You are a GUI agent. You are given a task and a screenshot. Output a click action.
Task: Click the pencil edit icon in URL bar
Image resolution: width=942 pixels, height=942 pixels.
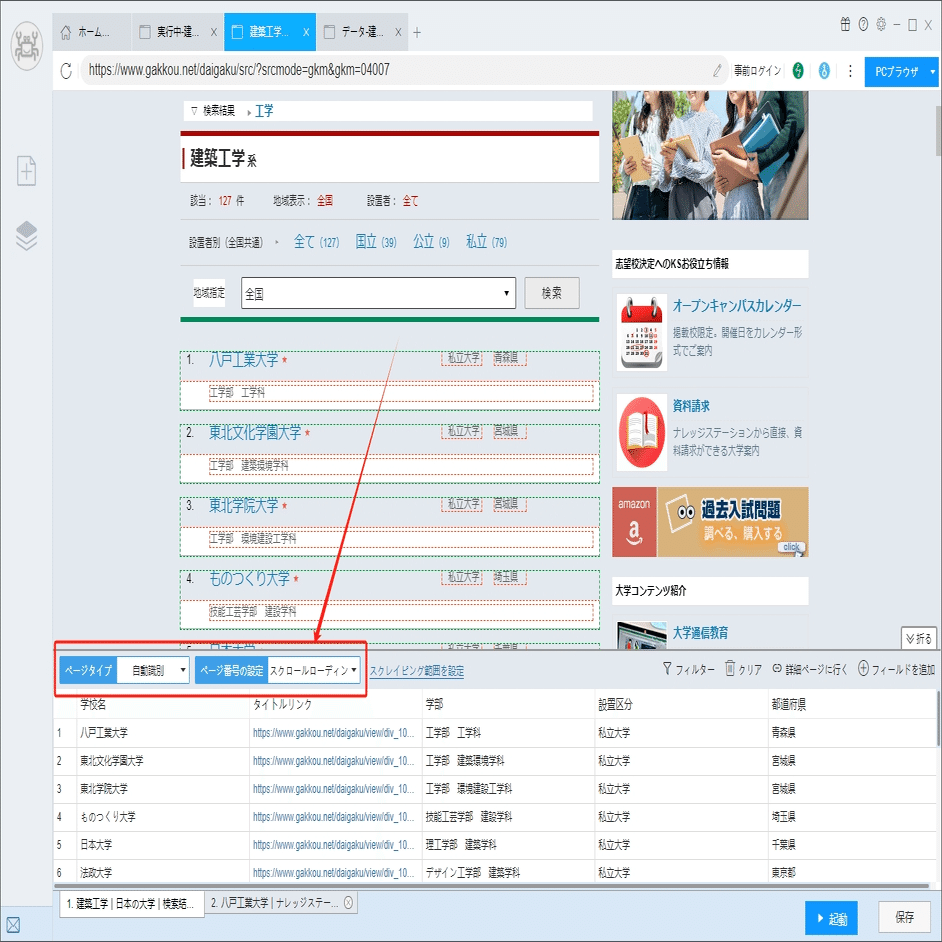(717, 71)
